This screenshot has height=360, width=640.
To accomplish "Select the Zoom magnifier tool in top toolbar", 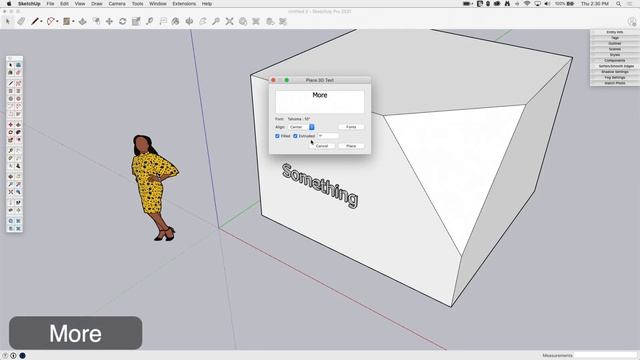I will pos(216,21).
